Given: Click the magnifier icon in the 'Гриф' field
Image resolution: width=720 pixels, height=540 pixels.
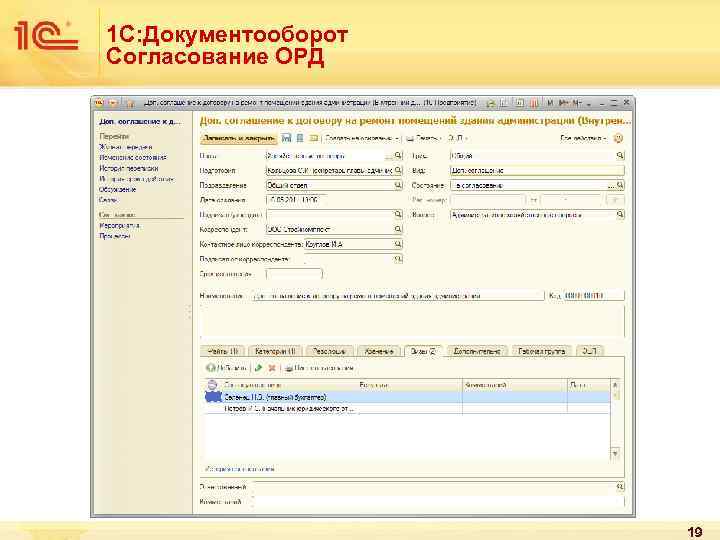Looking at the screenshot, I should tap(620, 156).
